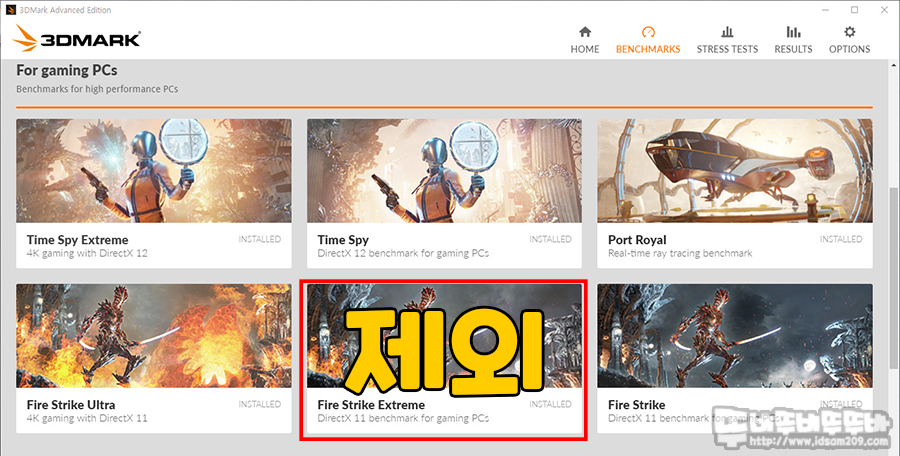
Task: Click the Results chart icon
Action: click(x=793, y=32)
